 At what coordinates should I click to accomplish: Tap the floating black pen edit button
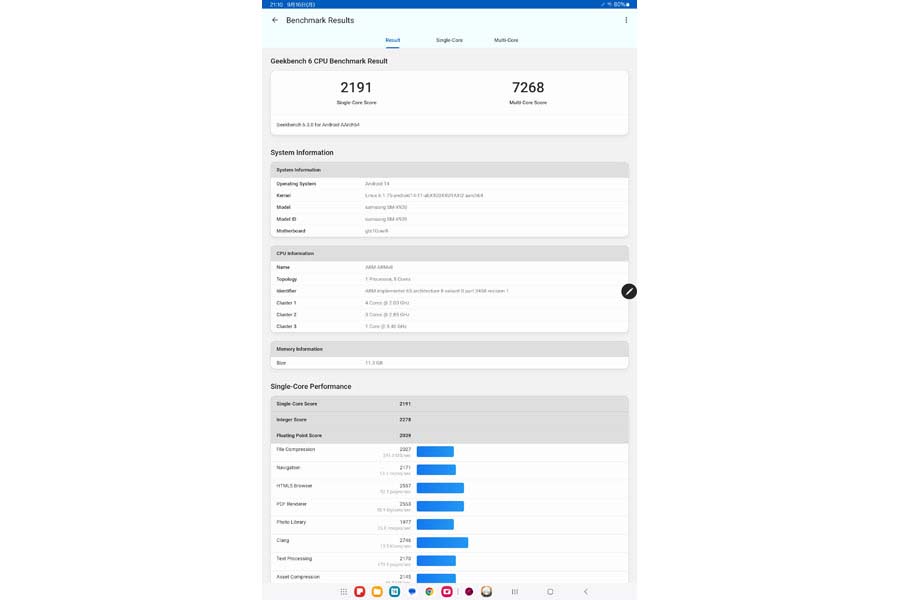coord(629,292)
